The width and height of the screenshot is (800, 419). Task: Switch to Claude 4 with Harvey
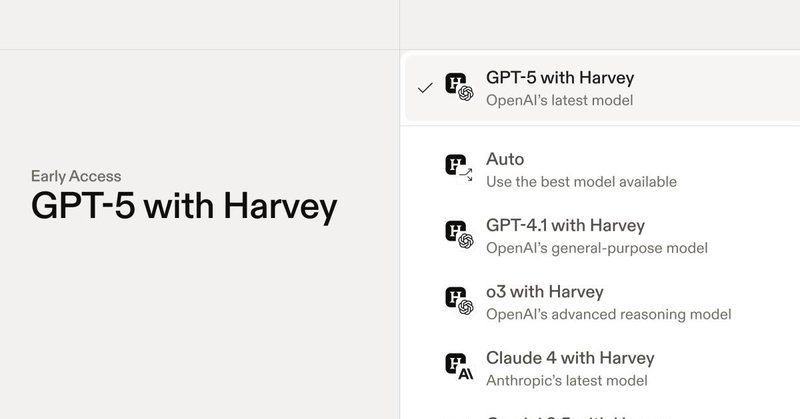click(570, 357)
